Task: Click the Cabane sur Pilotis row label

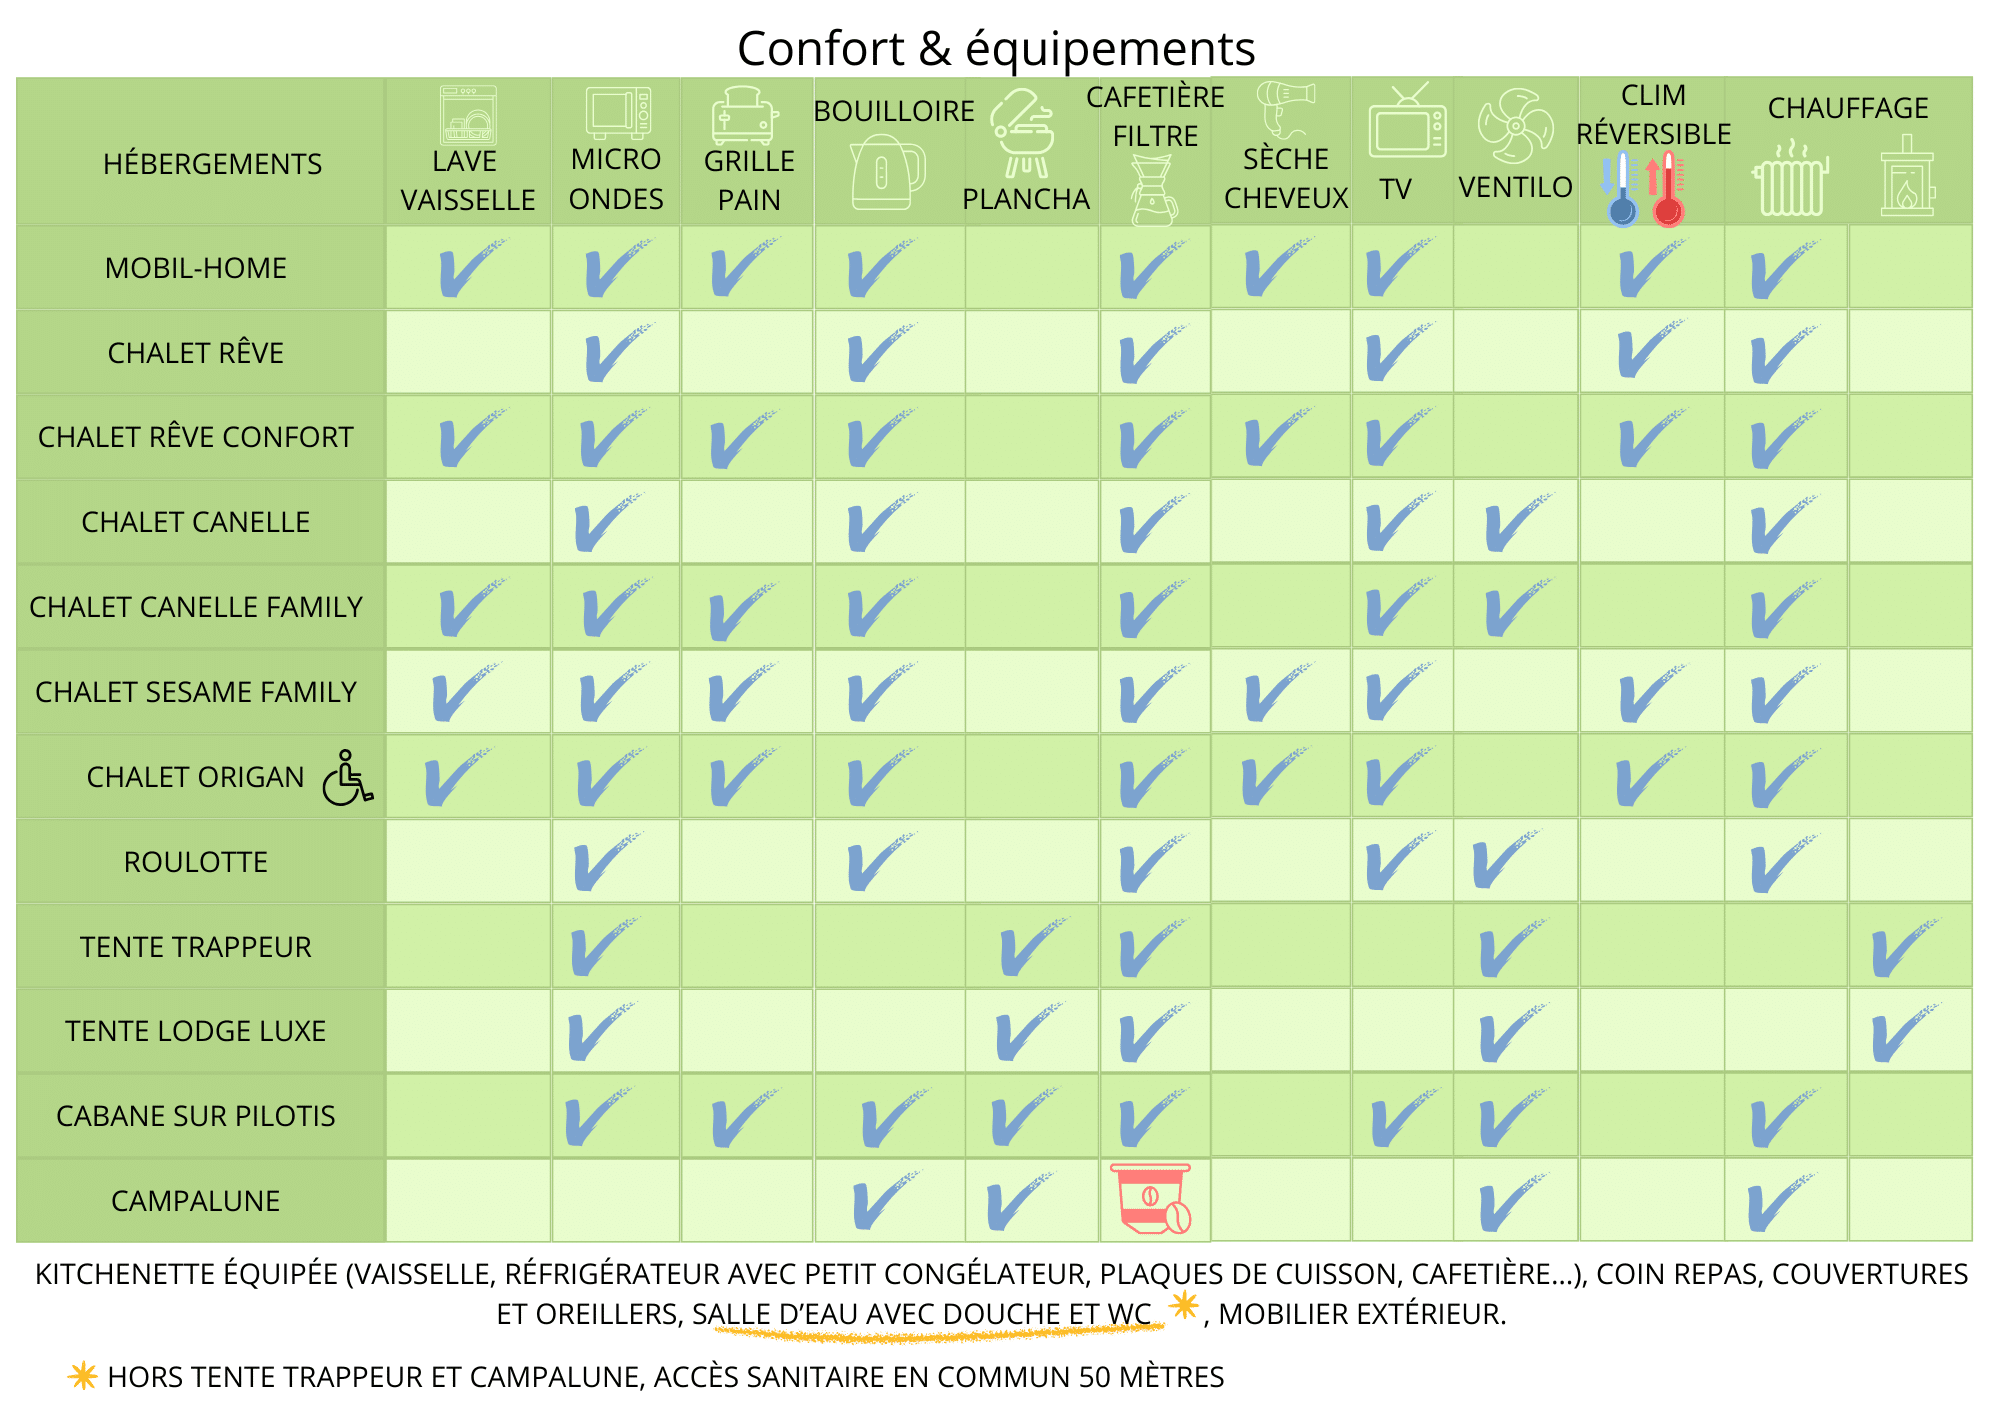Action: click(196, 1116)
